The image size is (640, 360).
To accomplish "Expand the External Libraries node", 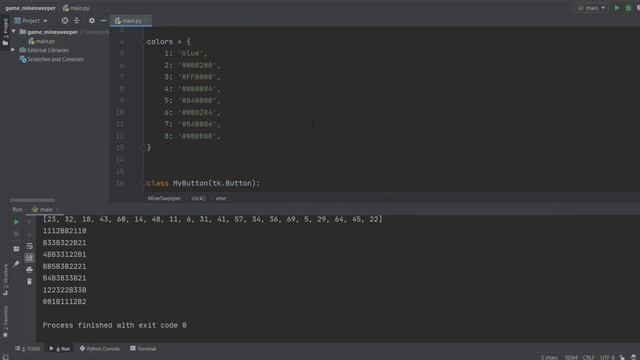I will (x=13, y=50).
